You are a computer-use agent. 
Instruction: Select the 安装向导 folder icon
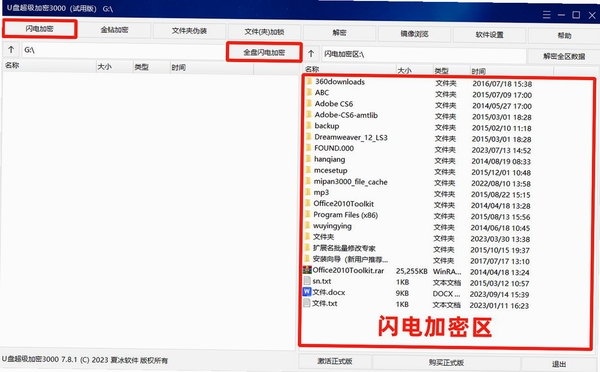(x=307, y=259)
